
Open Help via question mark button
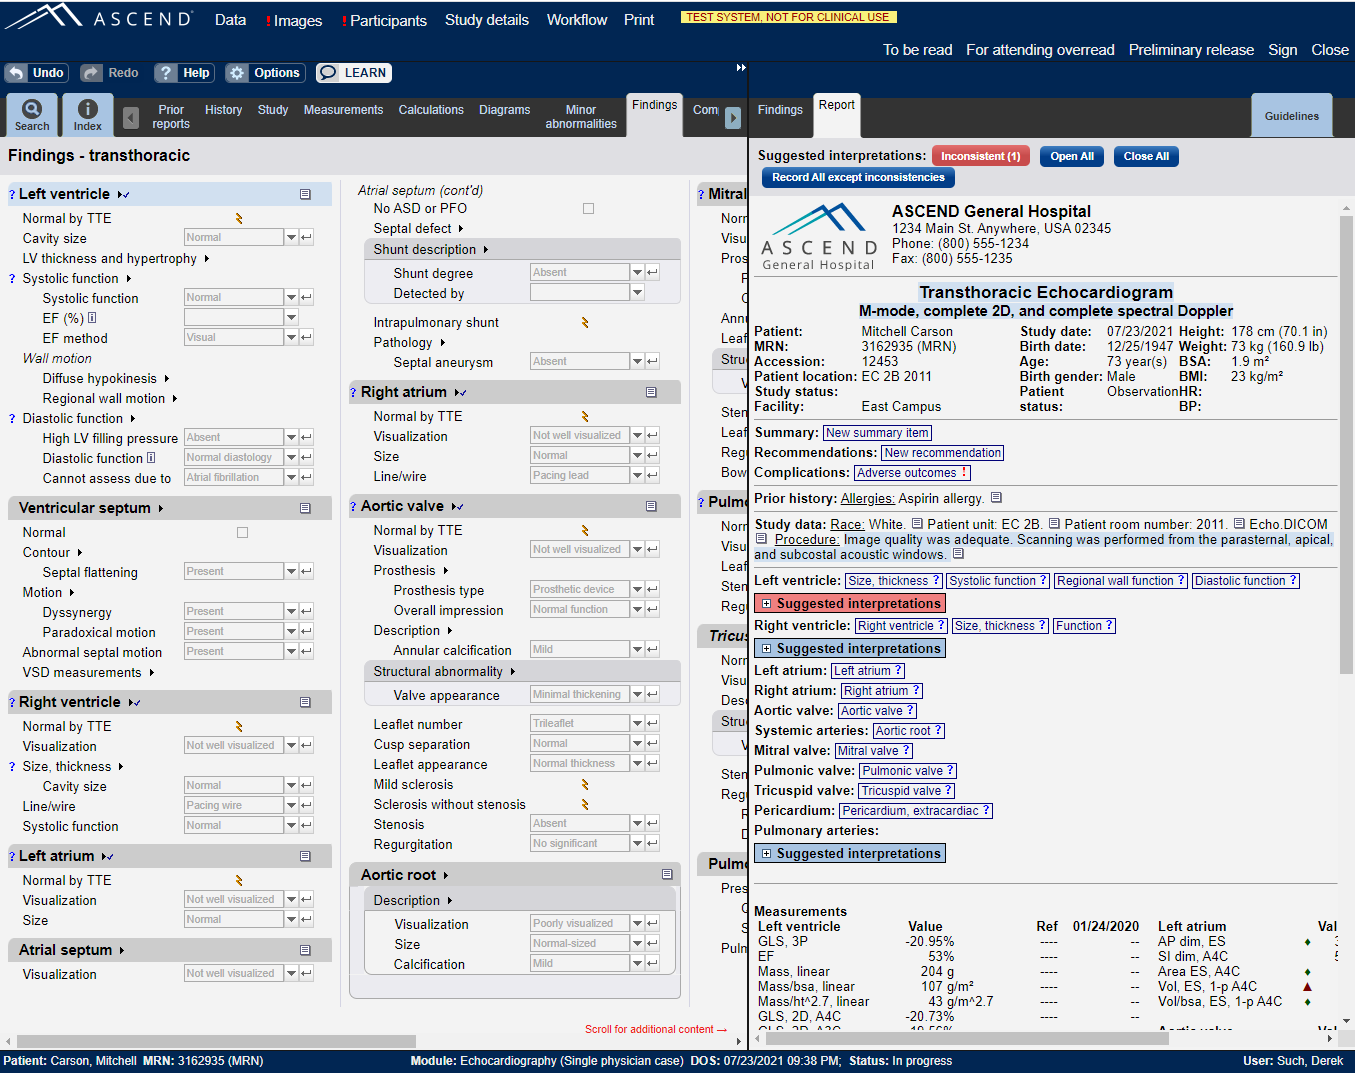(183, 73)
